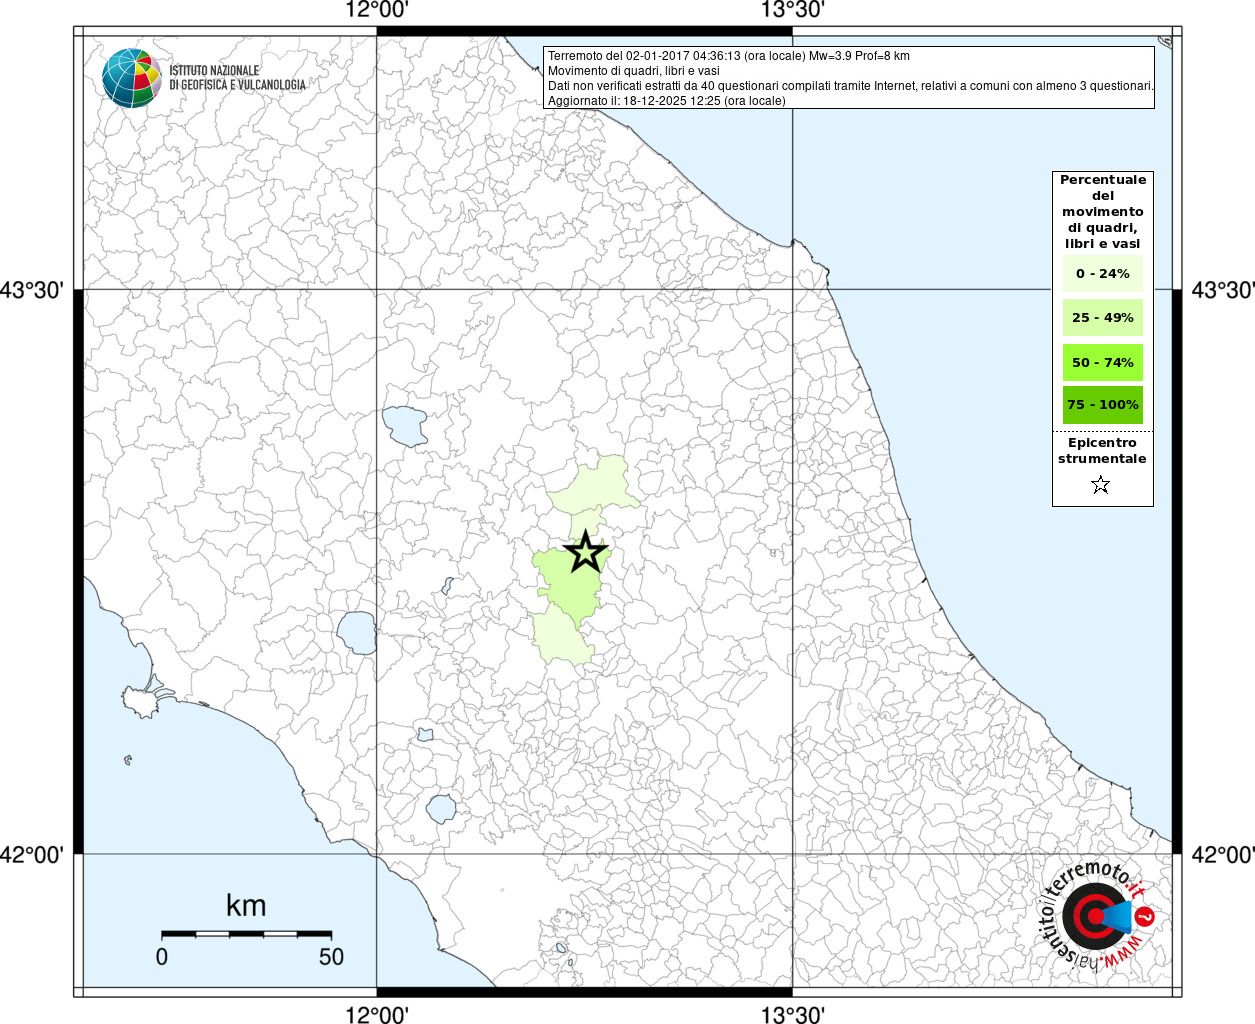
Task: Select the 25 - 49% legend swatch
Action: point(1103,317)
